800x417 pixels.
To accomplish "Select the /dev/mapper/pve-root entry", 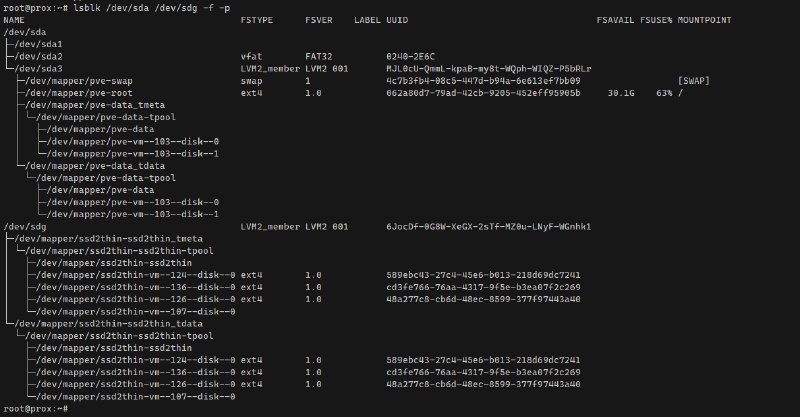I will click(79, 93).
